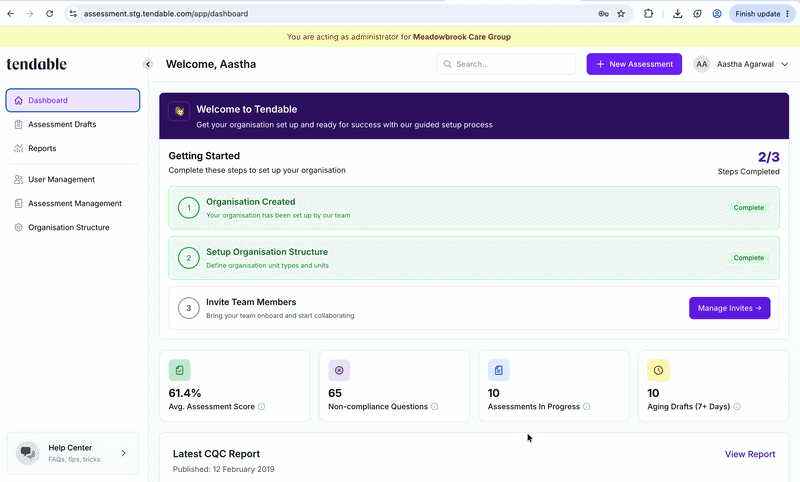This screenshot has width=800, height=482.
Task: Click the password key icon in address bar
Action: pyautogui.click(x=604, y=14)
